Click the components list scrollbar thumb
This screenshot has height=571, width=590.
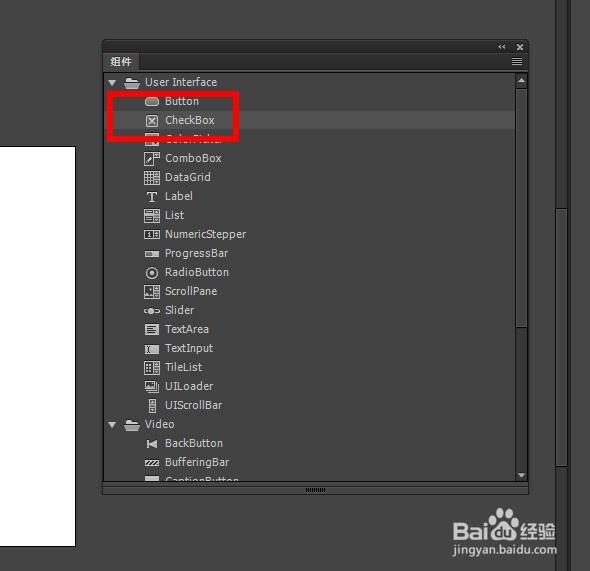(x=522, y=208)
